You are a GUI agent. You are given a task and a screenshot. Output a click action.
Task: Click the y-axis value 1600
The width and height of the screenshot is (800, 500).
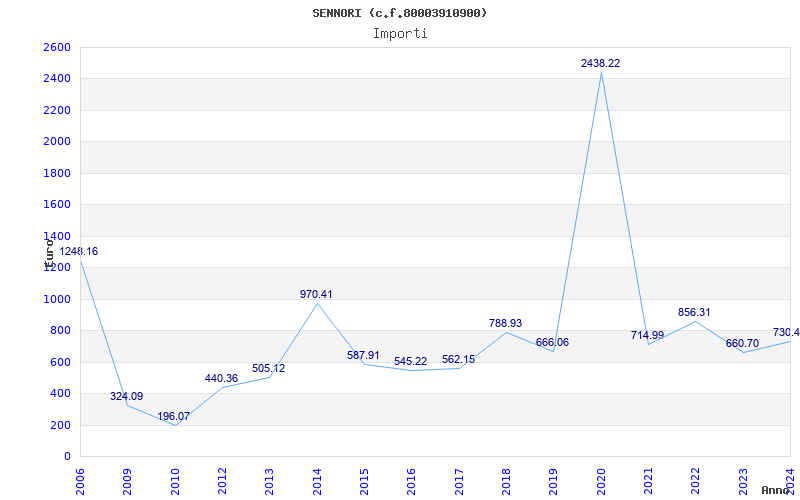57,205
